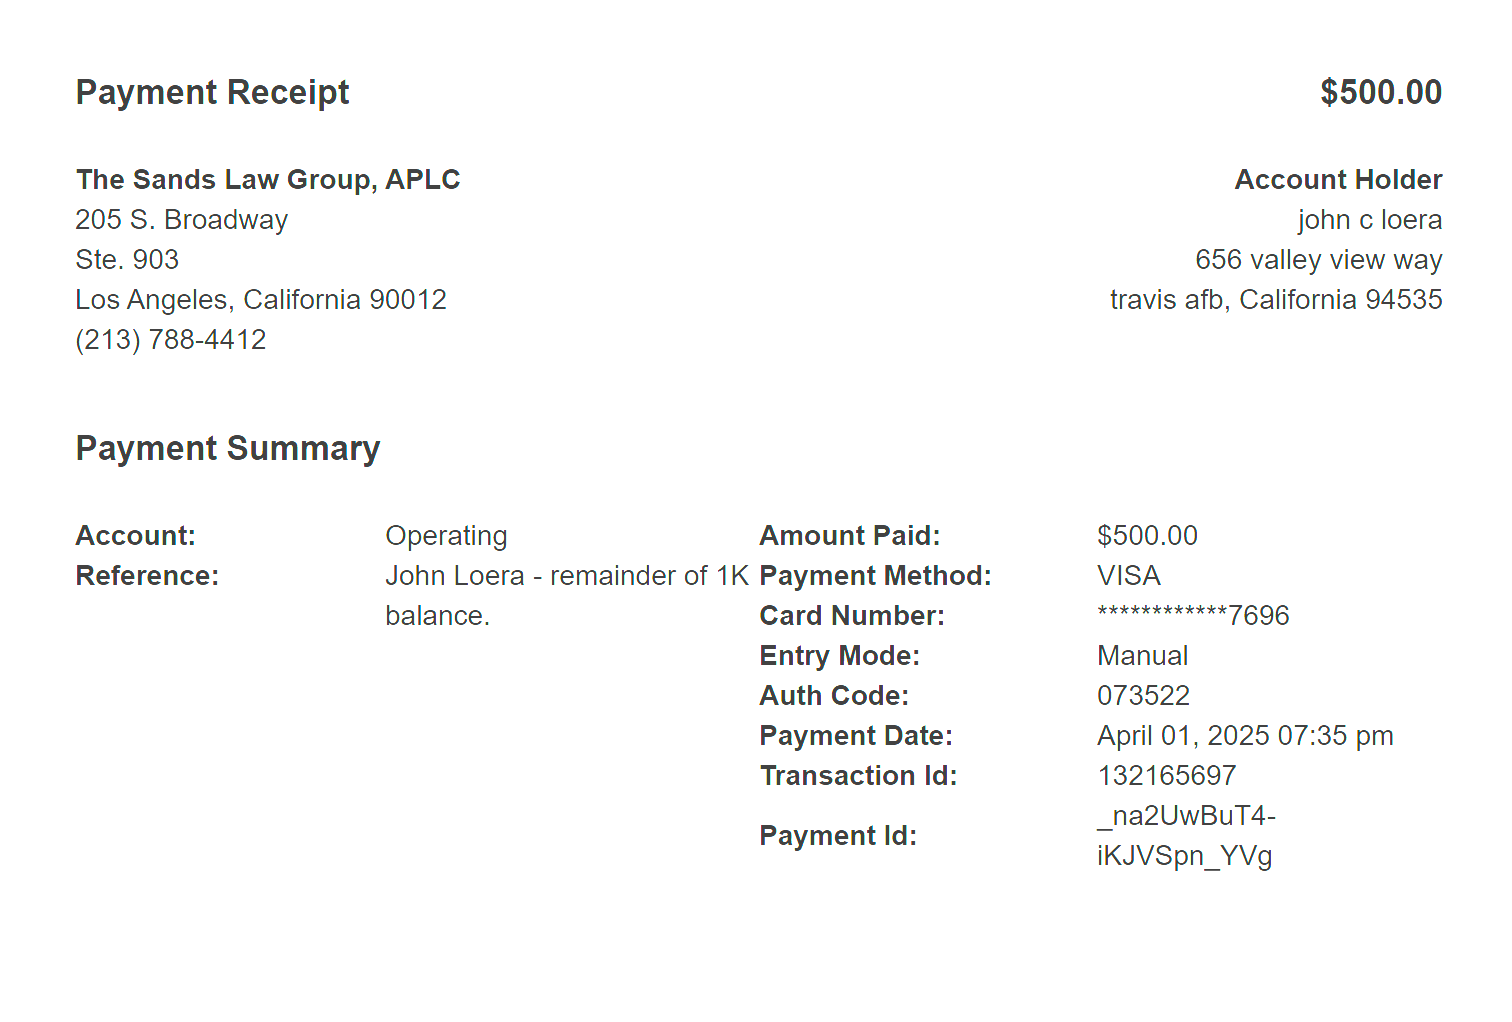Click the Payment Summary heading
1512x1022 pixels.
228,448
